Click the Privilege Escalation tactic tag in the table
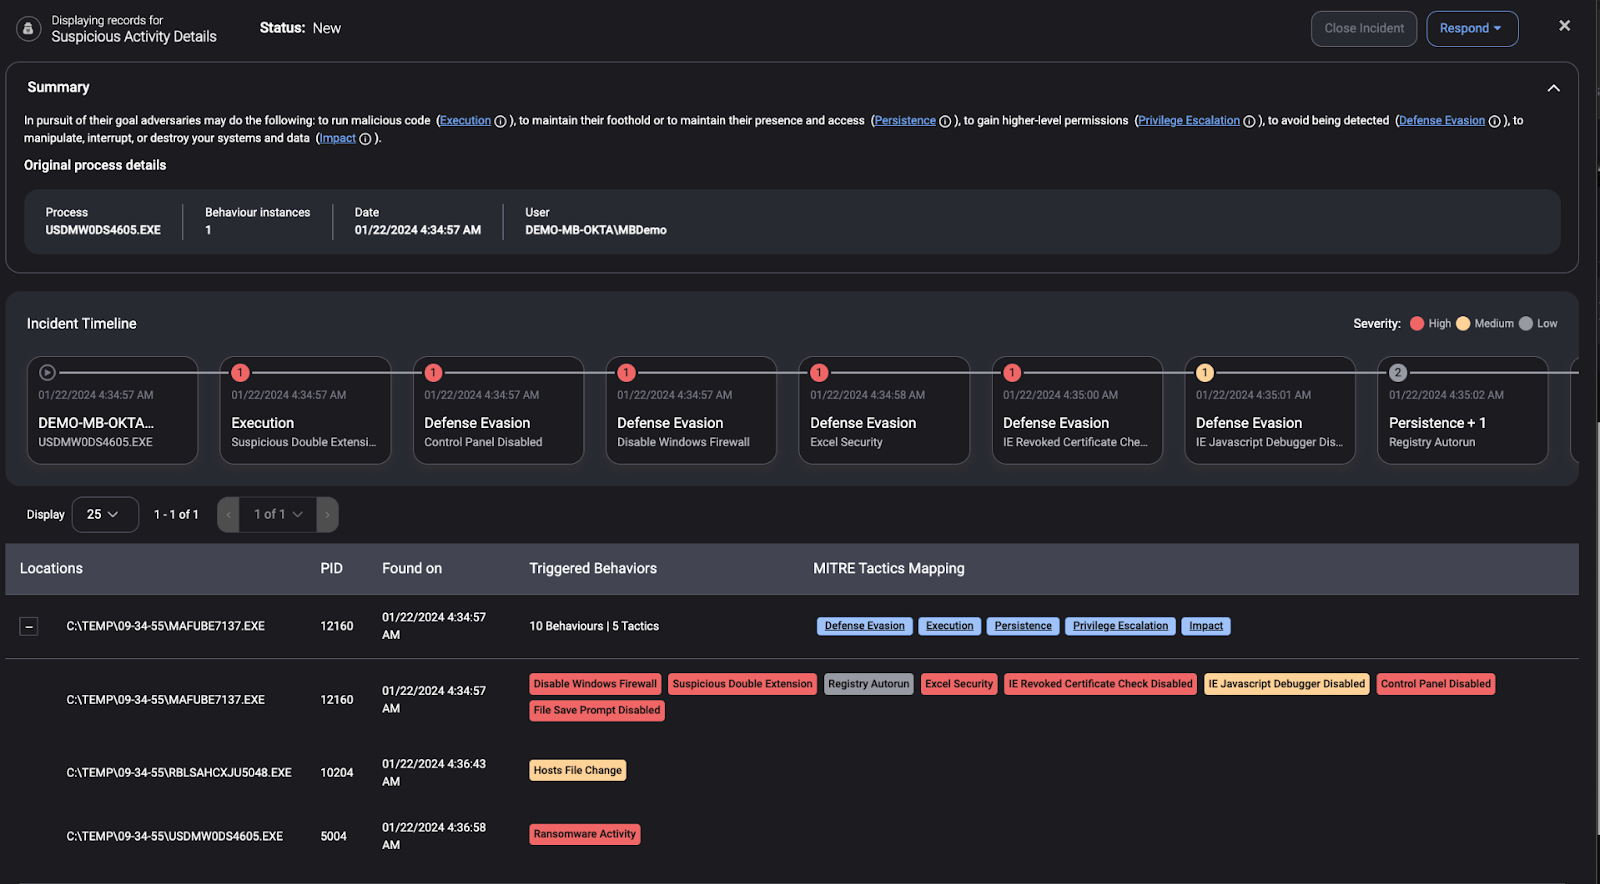 (x=1120, y=627)
